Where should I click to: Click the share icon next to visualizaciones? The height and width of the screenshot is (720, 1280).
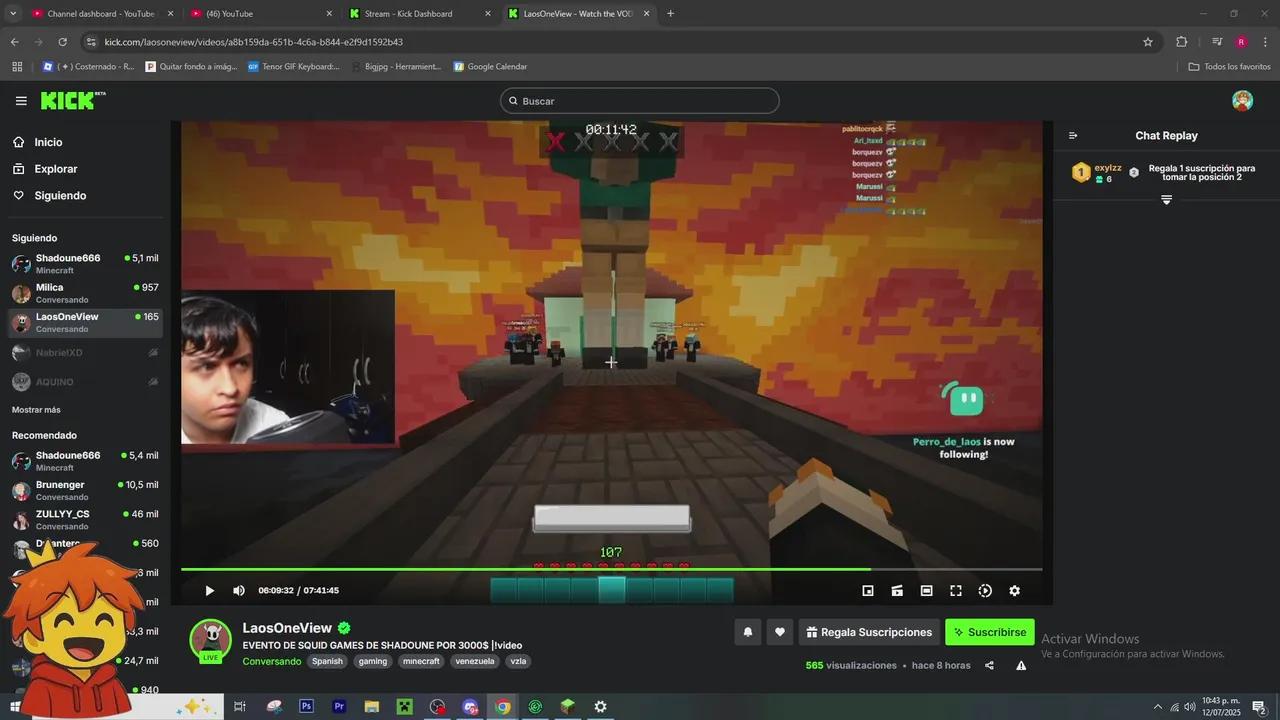pos(989,665)
